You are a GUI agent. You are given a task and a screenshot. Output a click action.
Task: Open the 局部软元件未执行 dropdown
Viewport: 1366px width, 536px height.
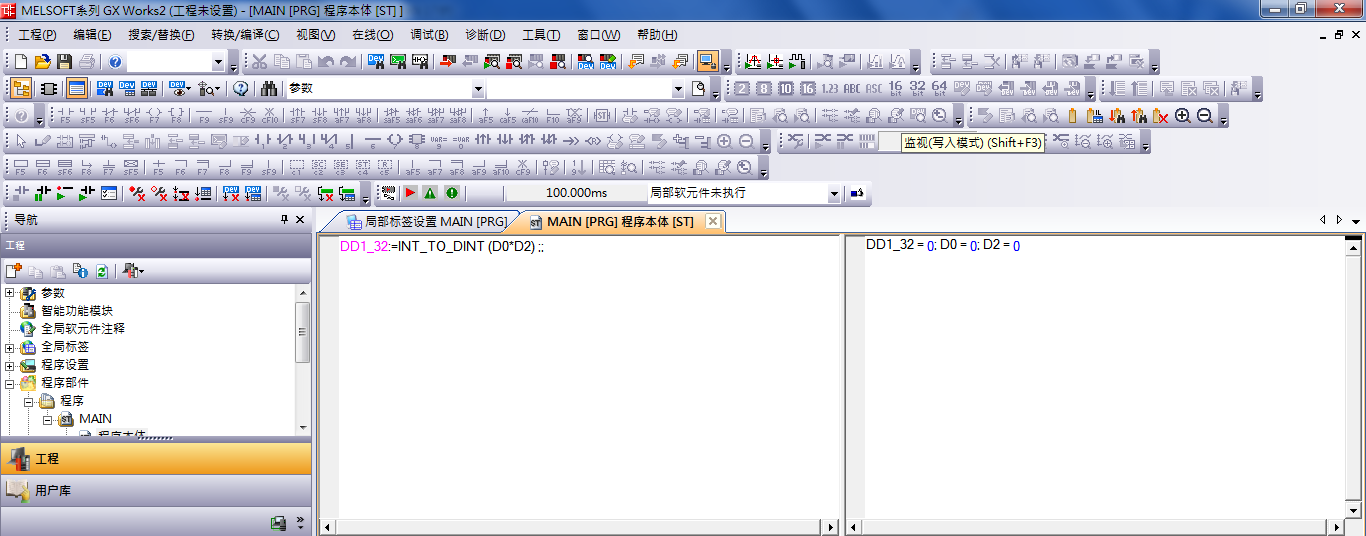coord(834,194)
